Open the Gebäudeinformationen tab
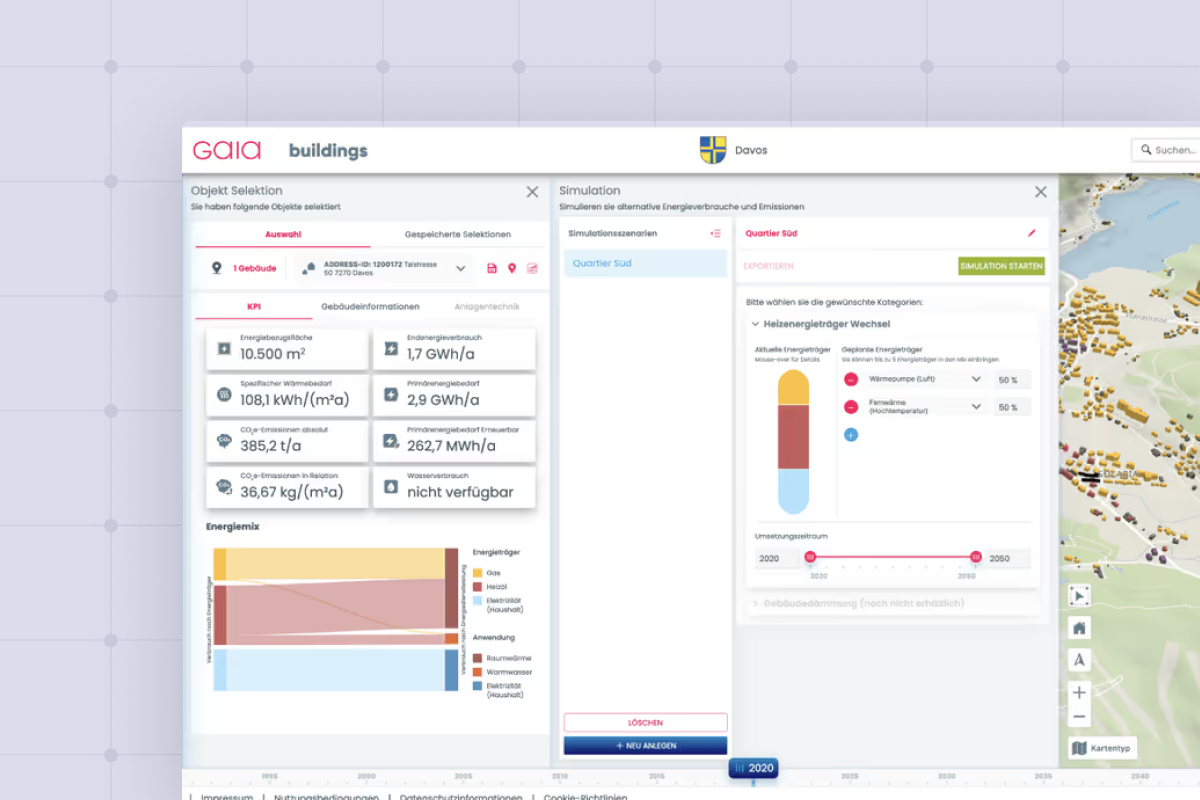 pyautogui.click(x=370, y=306)
